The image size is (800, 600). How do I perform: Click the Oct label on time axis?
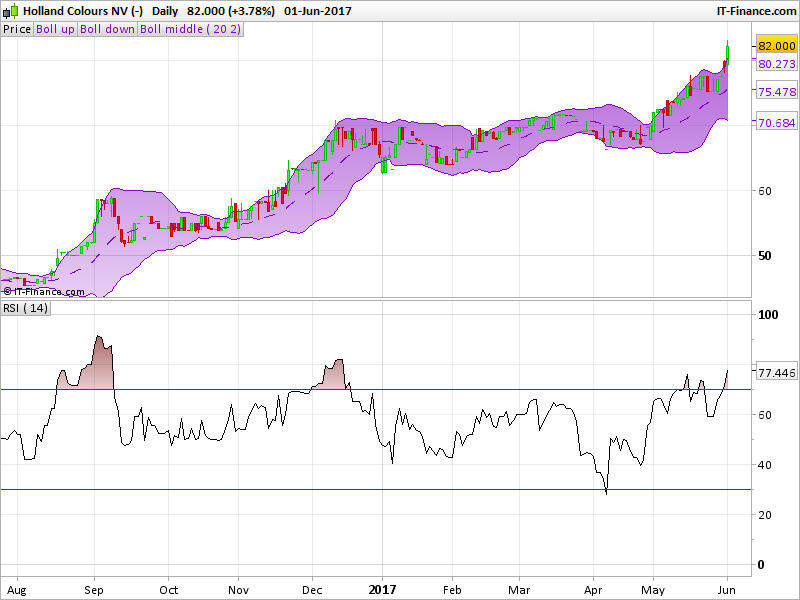(x=168, y=590)
